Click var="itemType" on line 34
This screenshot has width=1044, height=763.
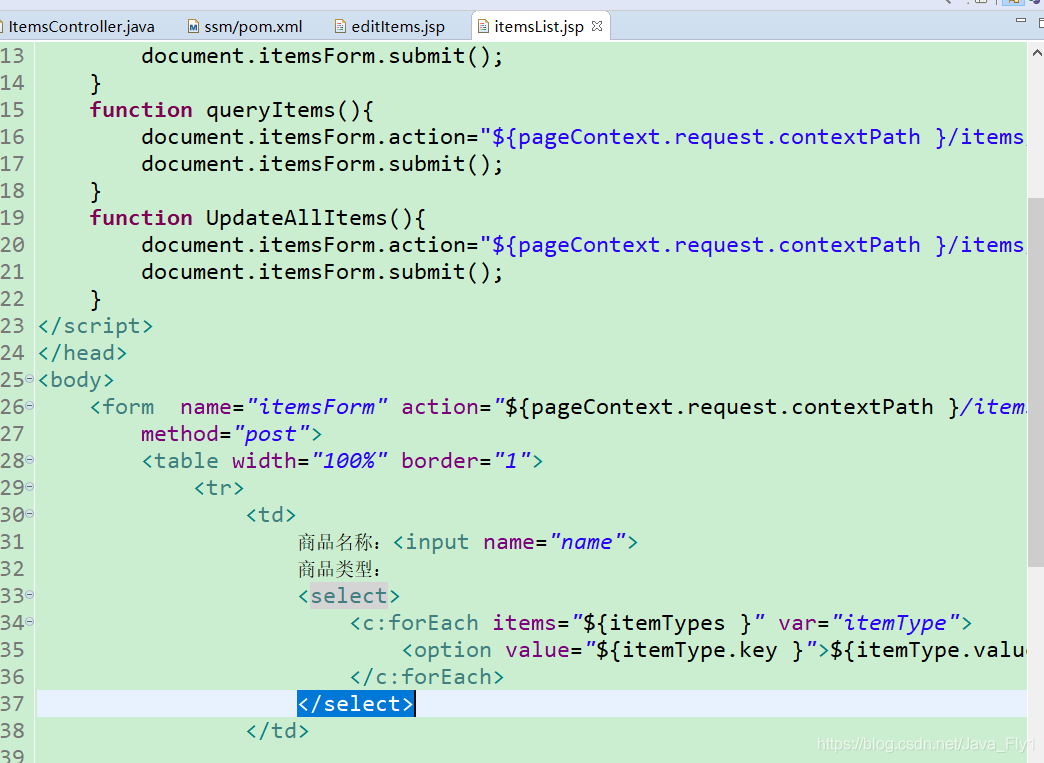[869, 623]
